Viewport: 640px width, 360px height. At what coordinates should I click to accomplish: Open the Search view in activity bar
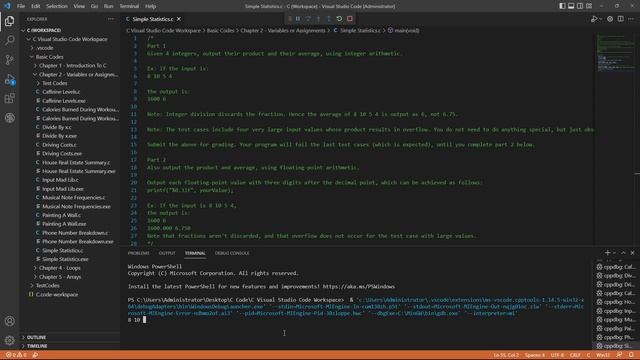(x=9, y=40)
